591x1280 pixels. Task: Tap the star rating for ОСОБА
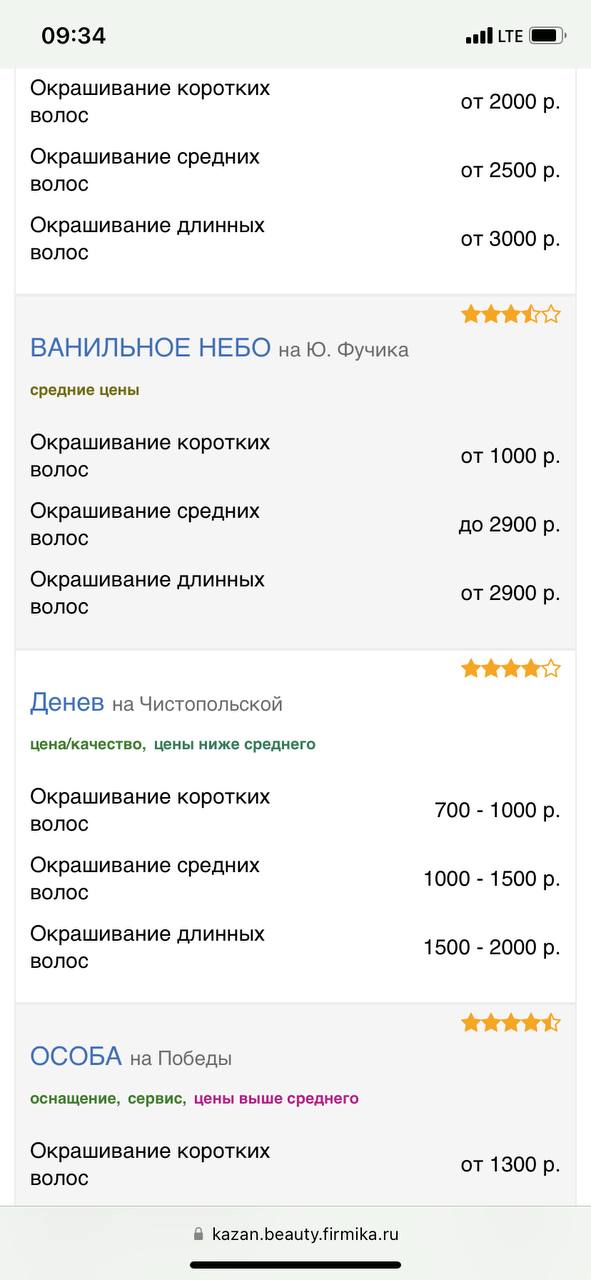pos(511,1022)
